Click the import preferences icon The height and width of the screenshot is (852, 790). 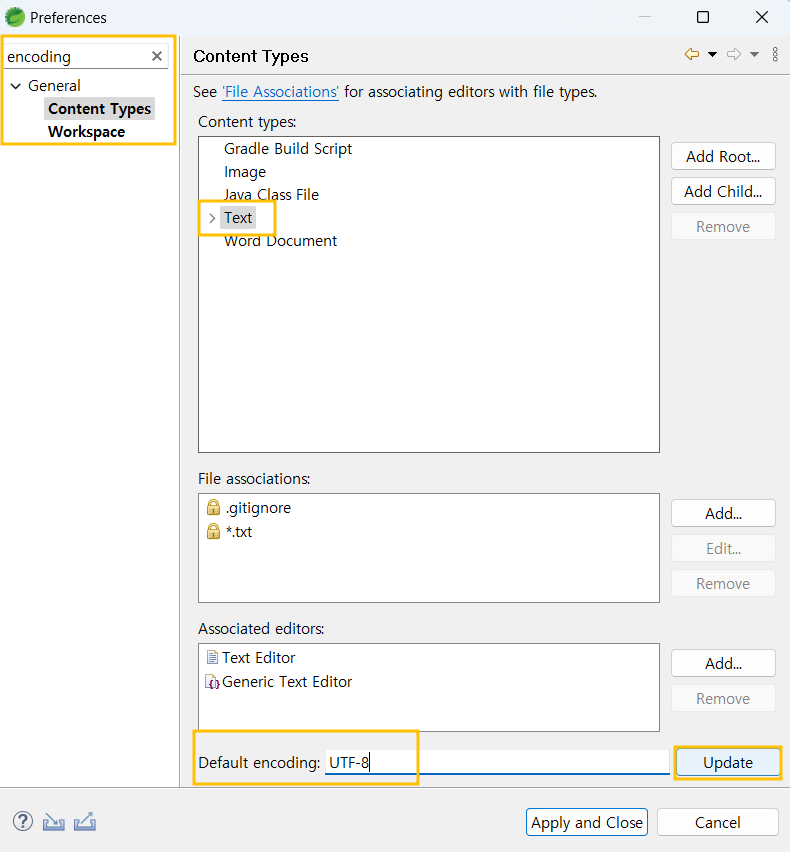(x=54, y=822)
